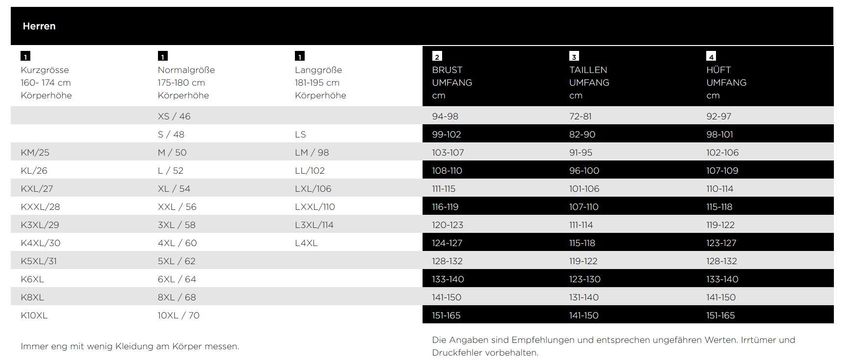The image size is (850, 363).
Task: Select size M / 50 in Normalgröße
Action: point(172,152)
